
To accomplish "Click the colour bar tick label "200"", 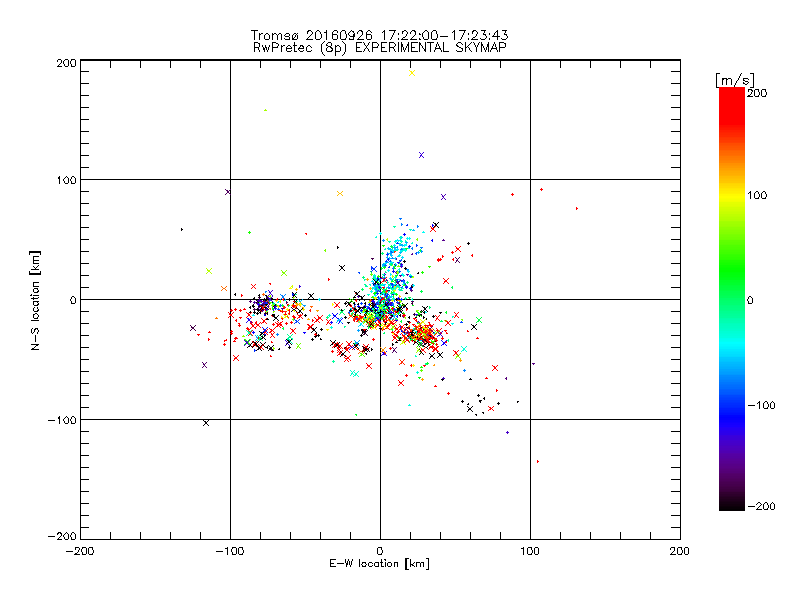I will (757, 93).
